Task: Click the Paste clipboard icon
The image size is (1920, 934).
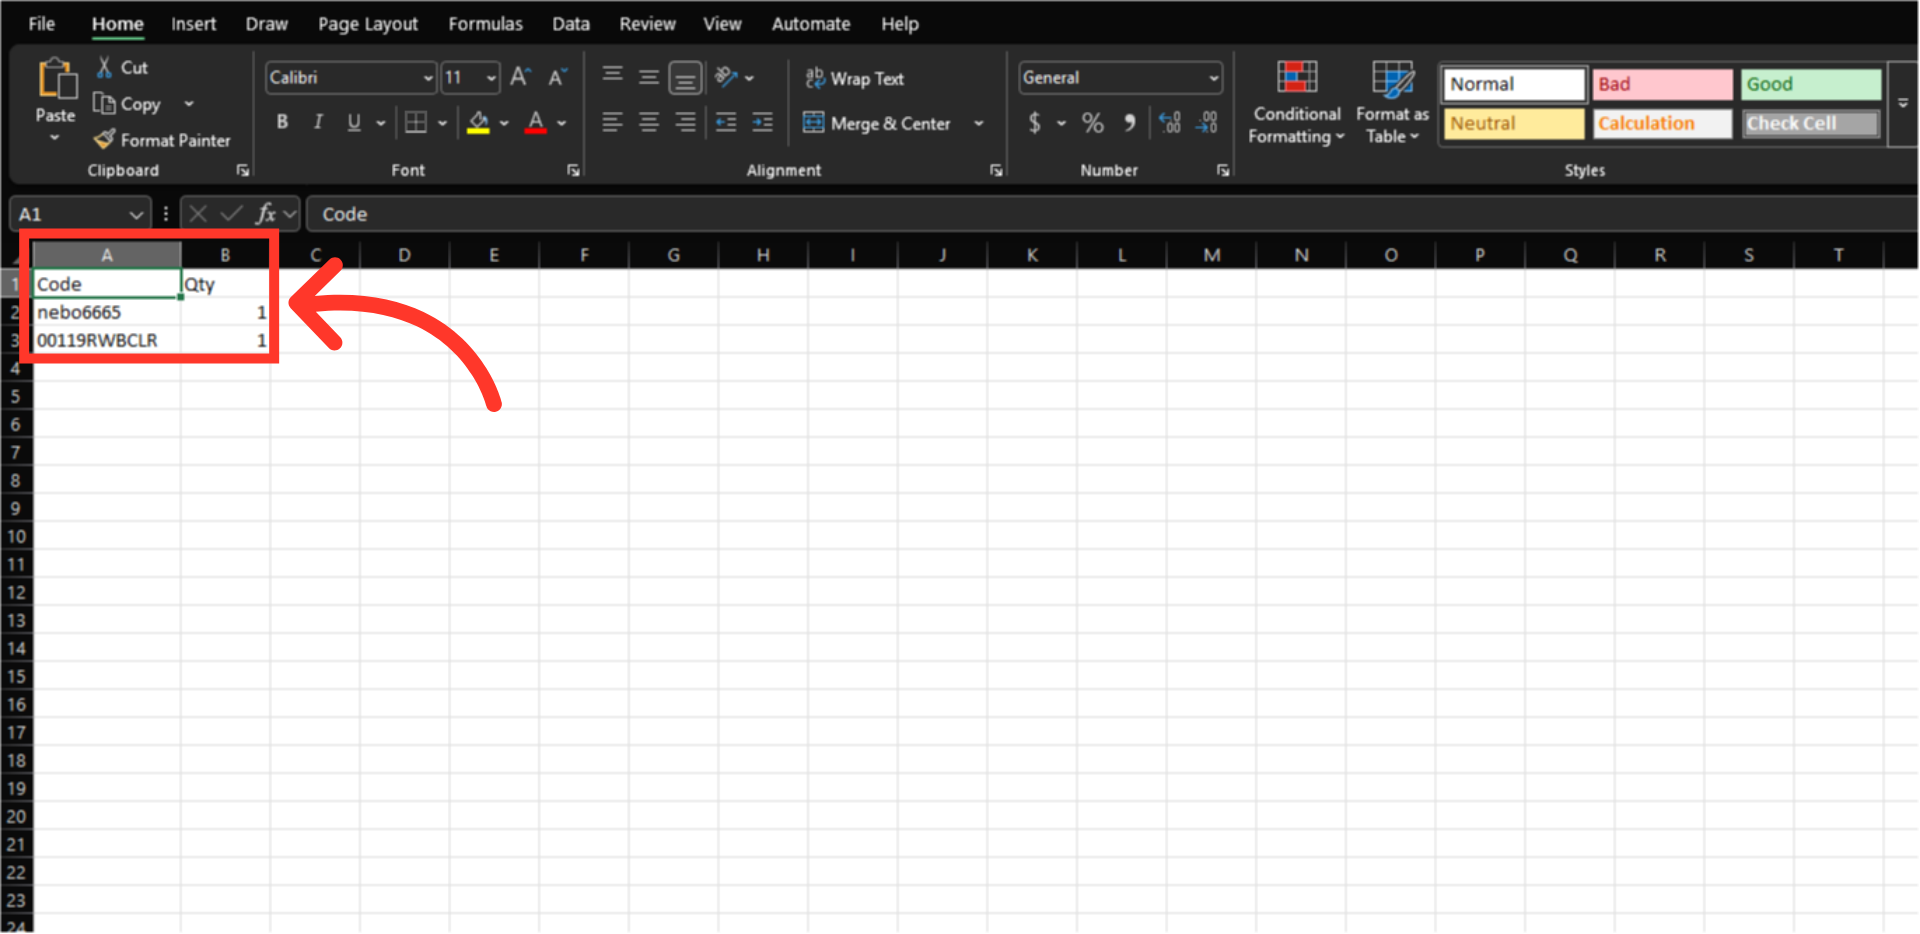Action: pyautogui.click(x=56, y=79)
